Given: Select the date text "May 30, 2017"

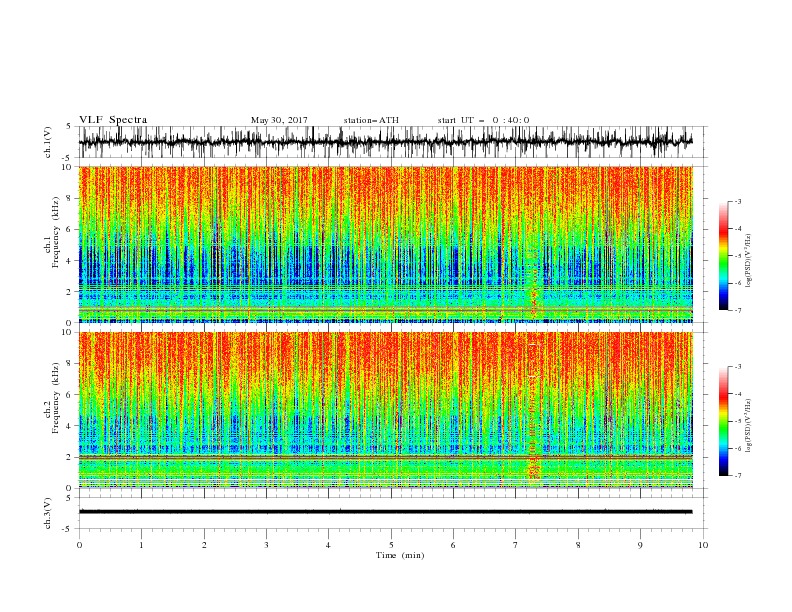Looking at the screenshot, I should tap(279, 120).
